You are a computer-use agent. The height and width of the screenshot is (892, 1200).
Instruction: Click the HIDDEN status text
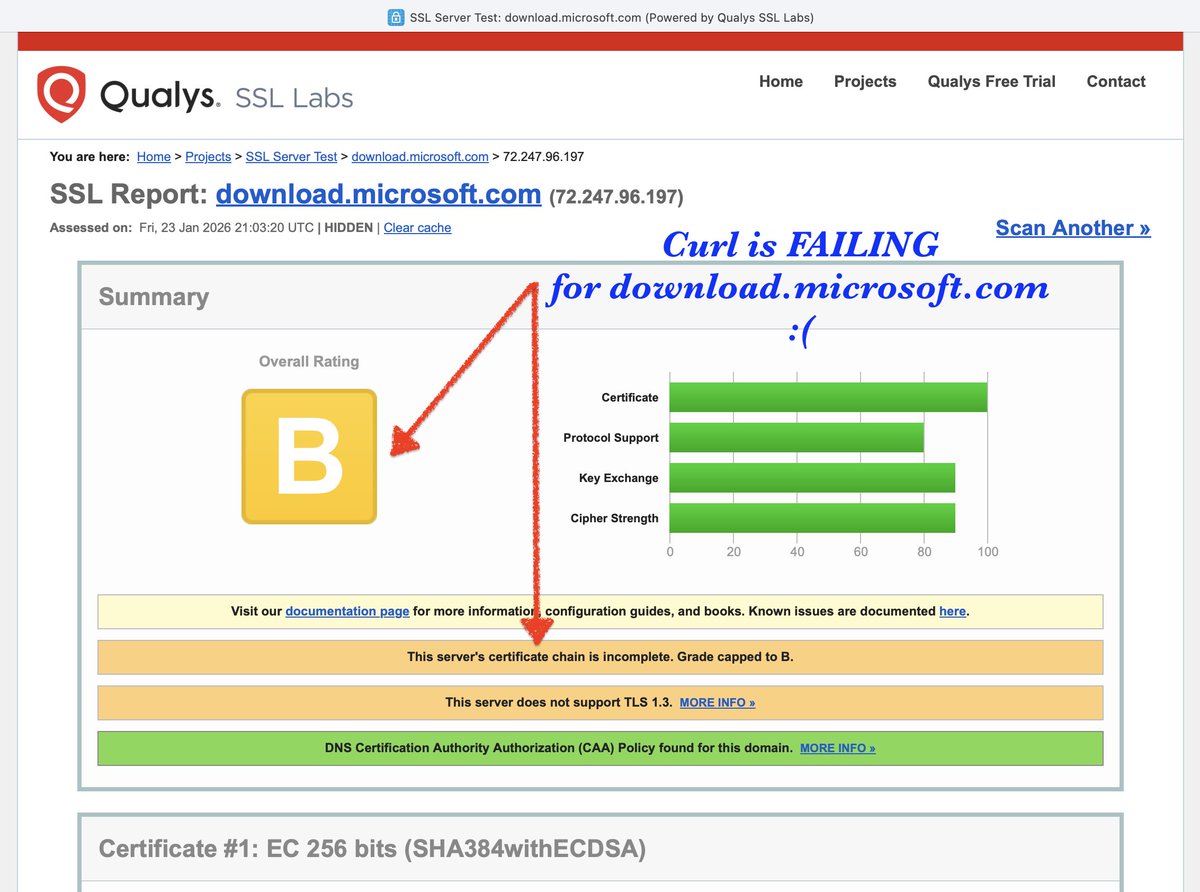tap(348, 228)
